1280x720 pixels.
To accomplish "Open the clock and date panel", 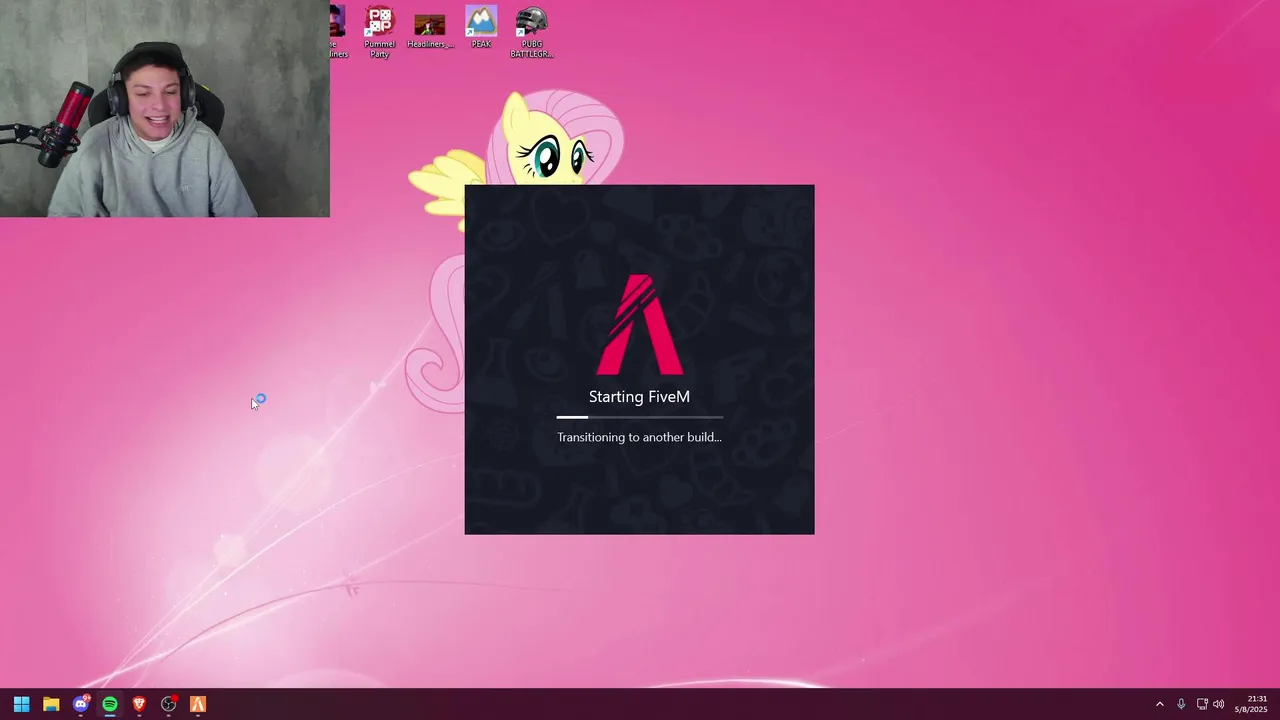I will point(1251,704).
